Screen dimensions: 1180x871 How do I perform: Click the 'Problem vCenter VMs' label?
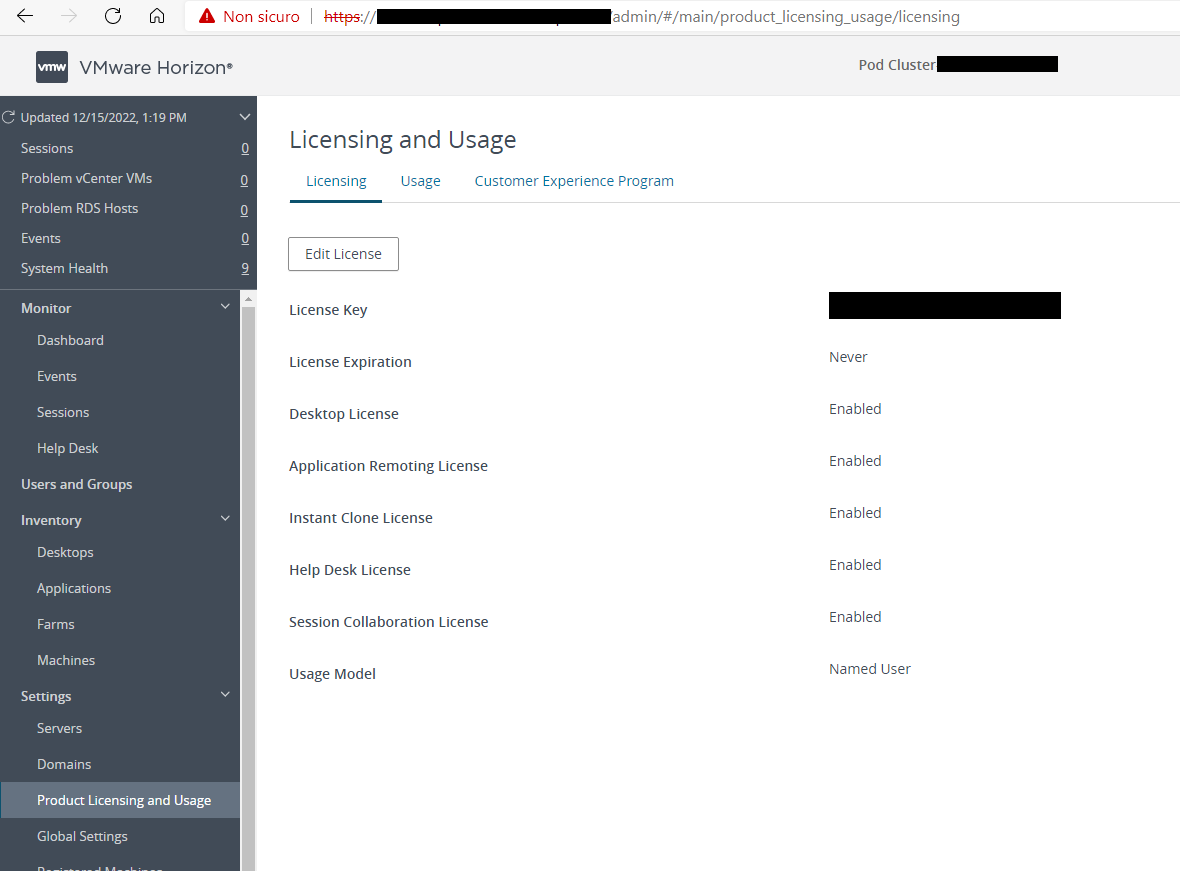87,178
